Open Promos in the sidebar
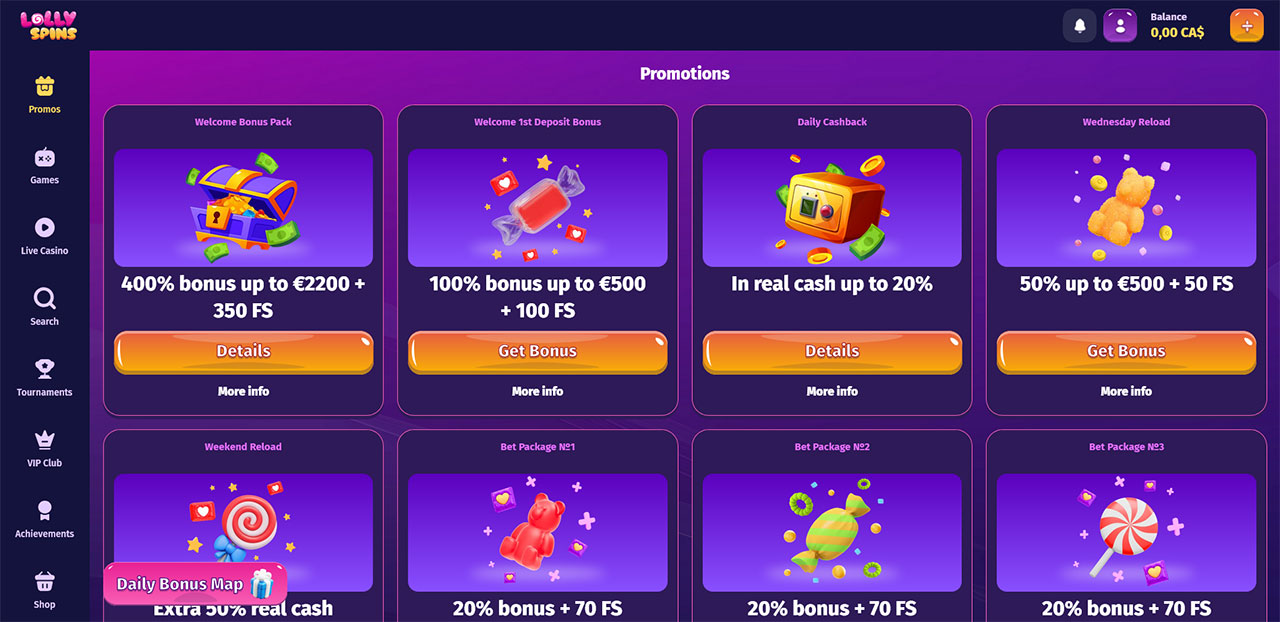 point(44,94)
